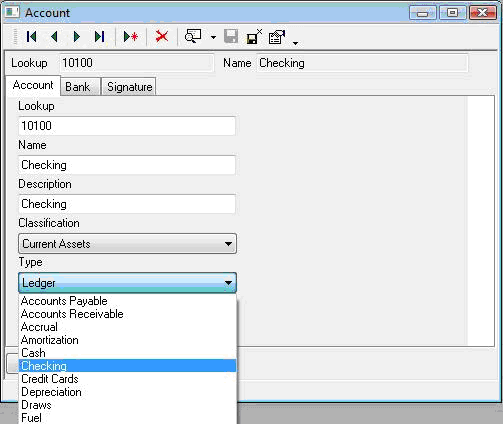The image size is (503, 424).
Task: Expand the Classification dropdown
Action: [228, 244]
